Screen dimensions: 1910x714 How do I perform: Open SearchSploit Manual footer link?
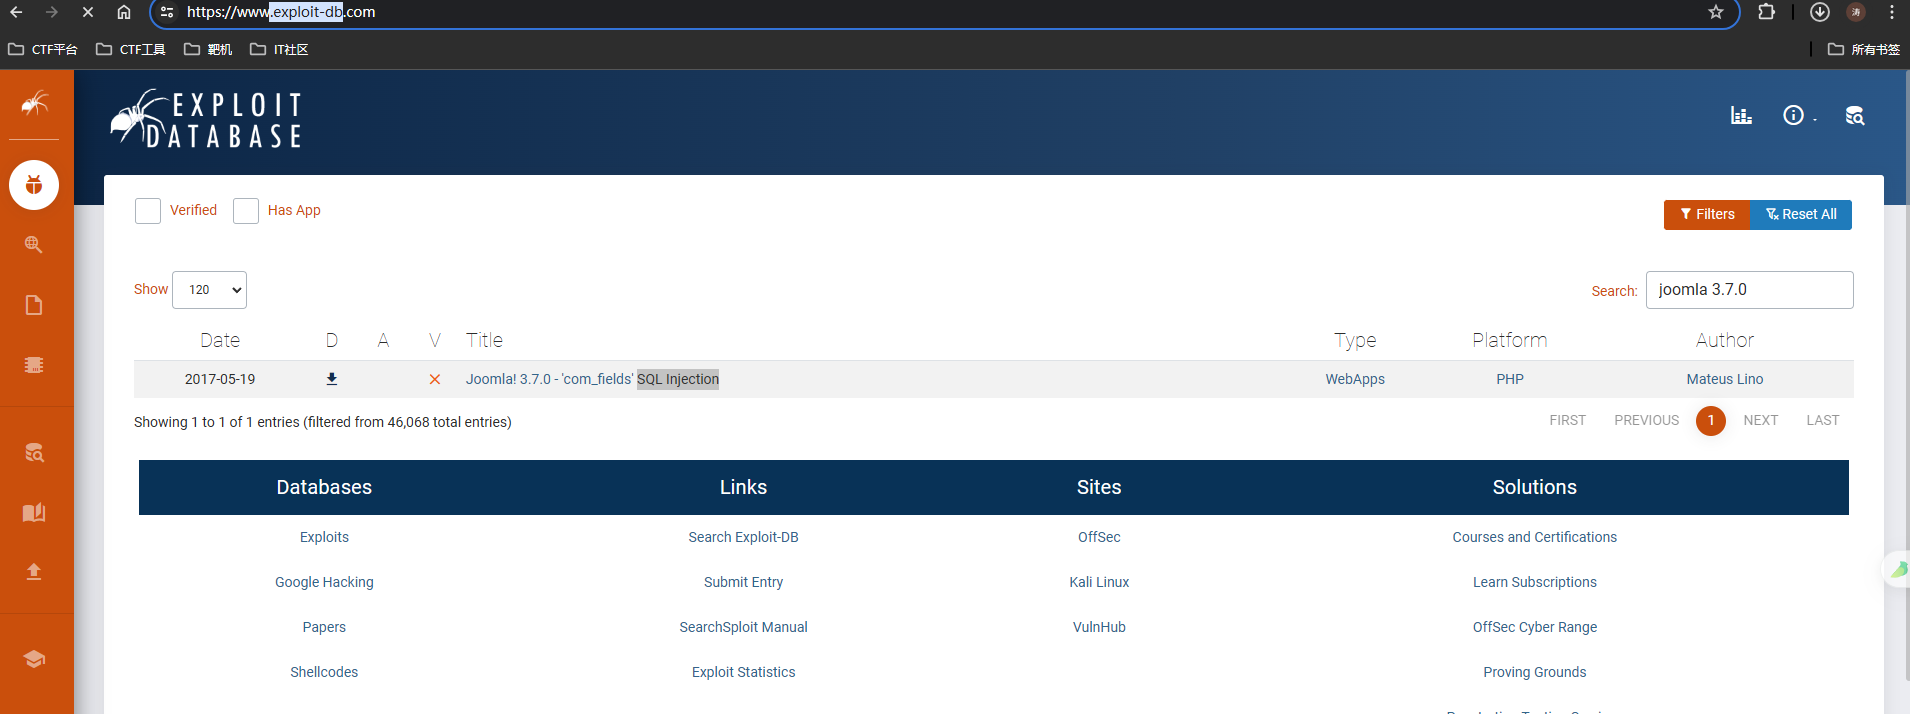pyautogui.click(x=743, y=627)
